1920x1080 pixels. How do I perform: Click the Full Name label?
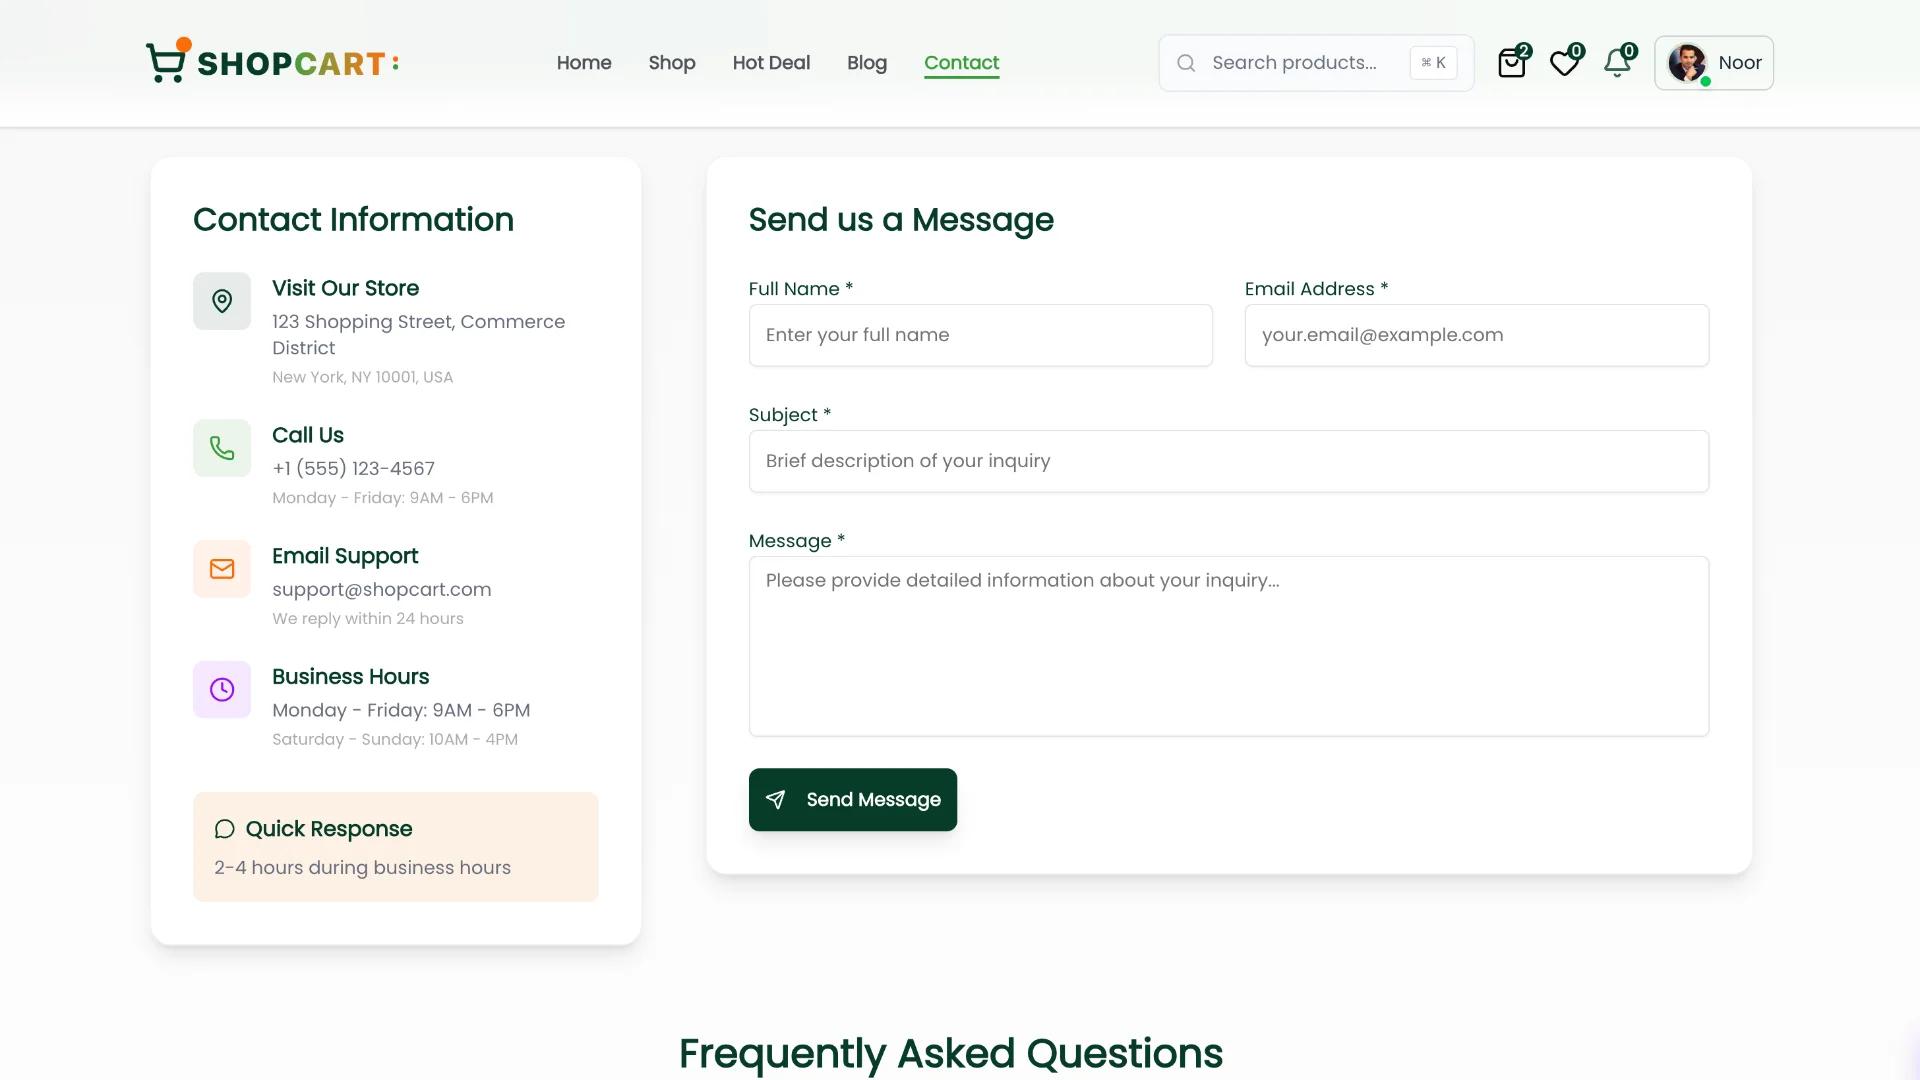coord(801,289)
